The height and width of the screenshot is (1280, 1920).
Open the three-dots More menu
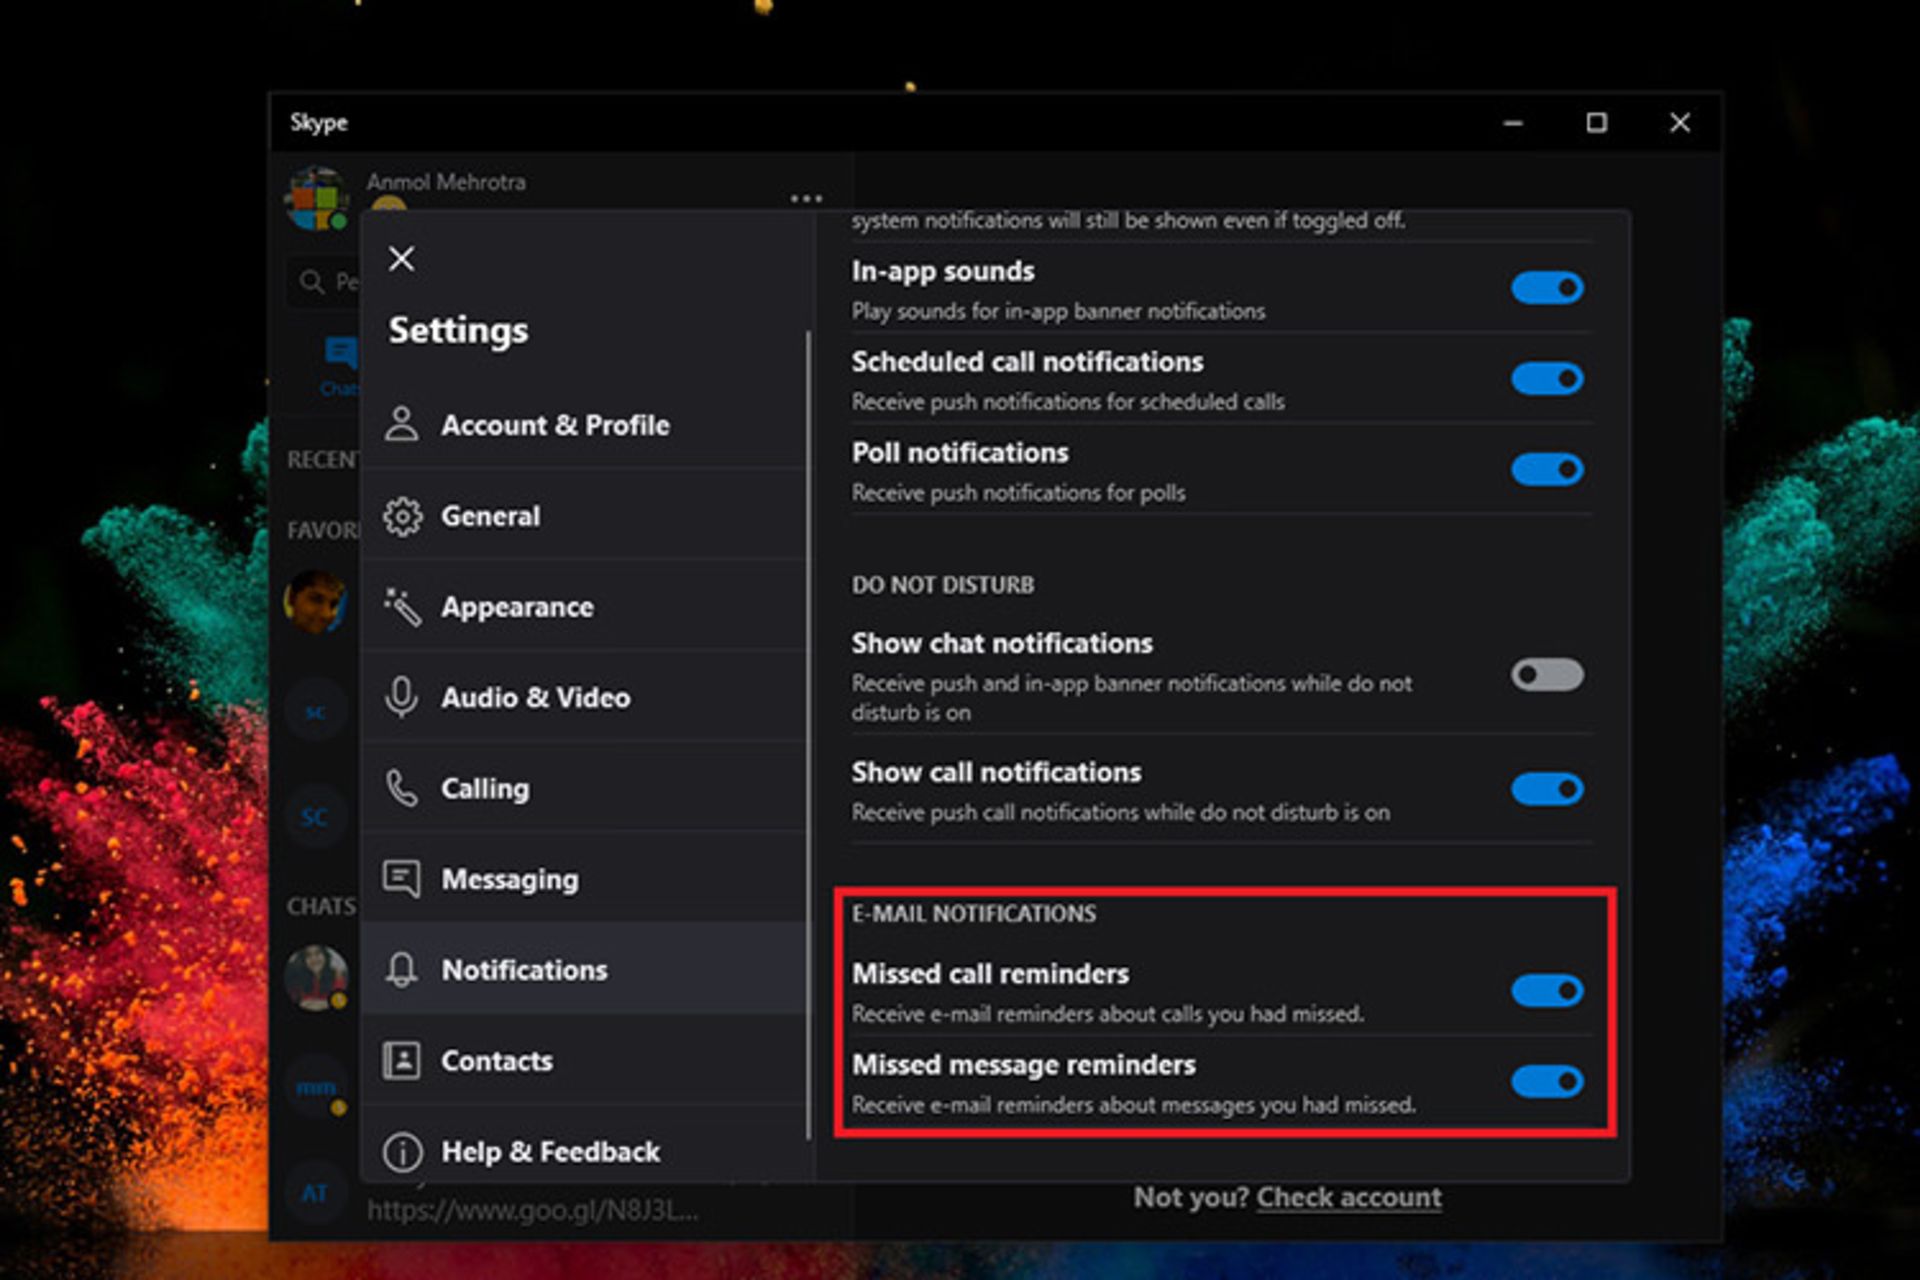point(806,199)
